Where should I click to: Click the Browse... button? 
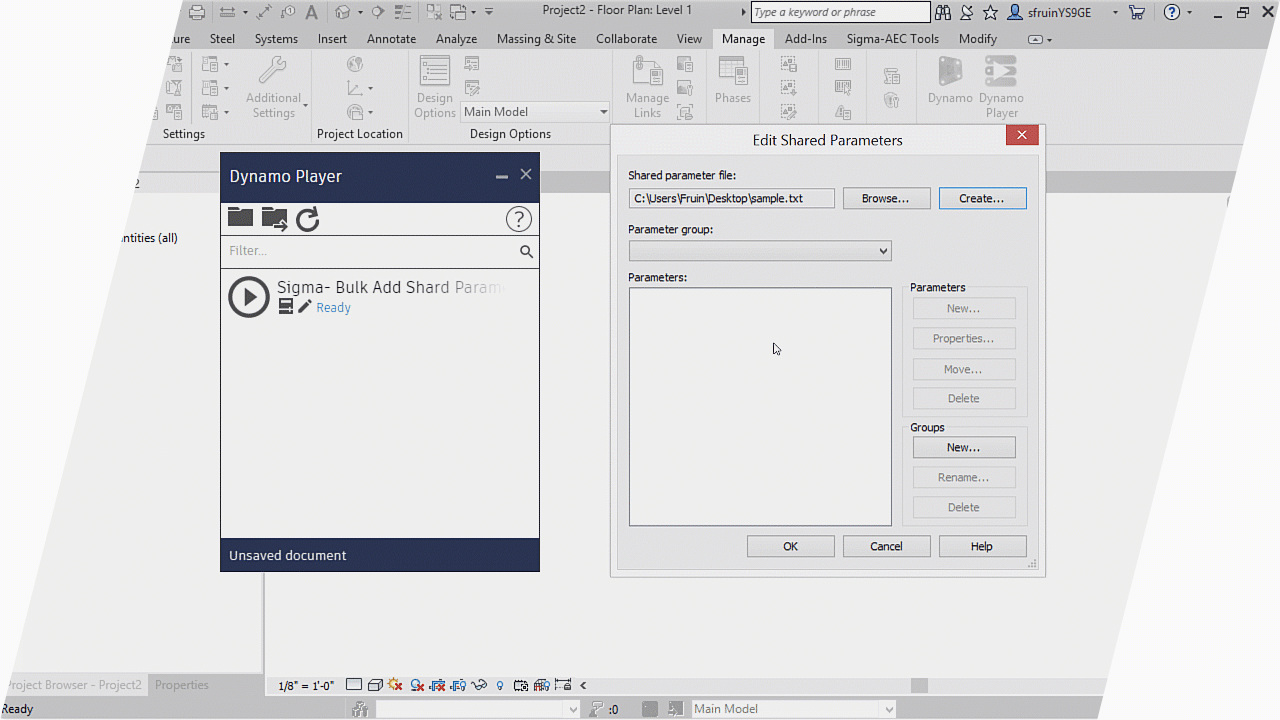(886, 198)
